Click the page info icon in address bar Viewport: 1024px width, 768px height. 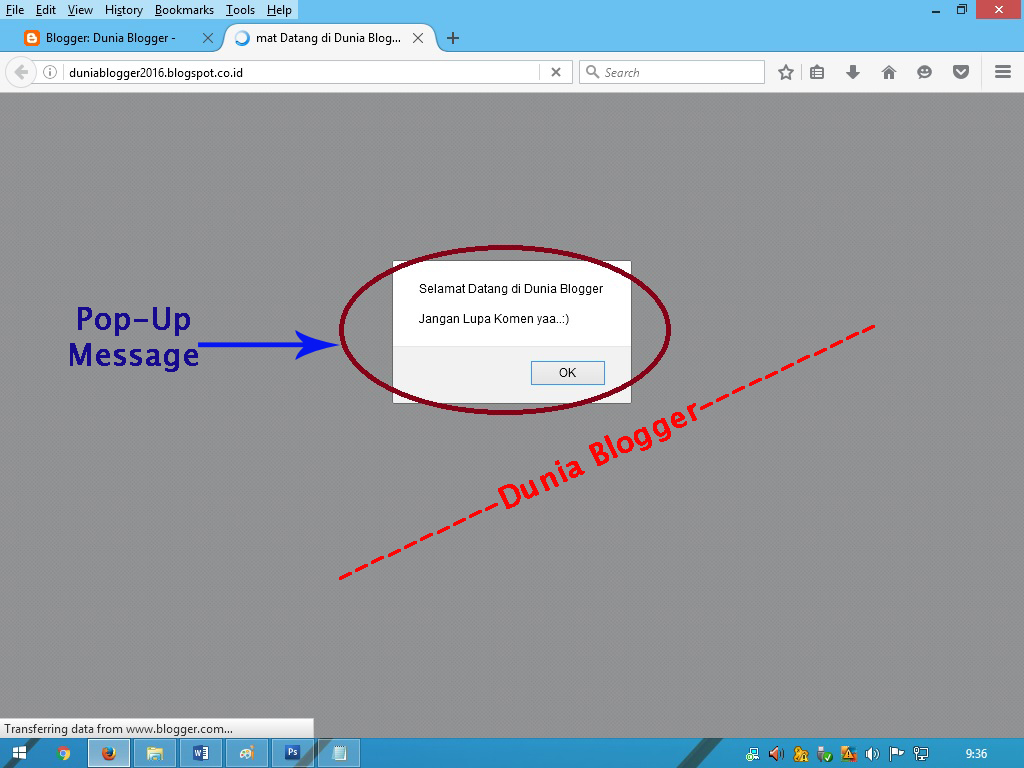point(49,72)
